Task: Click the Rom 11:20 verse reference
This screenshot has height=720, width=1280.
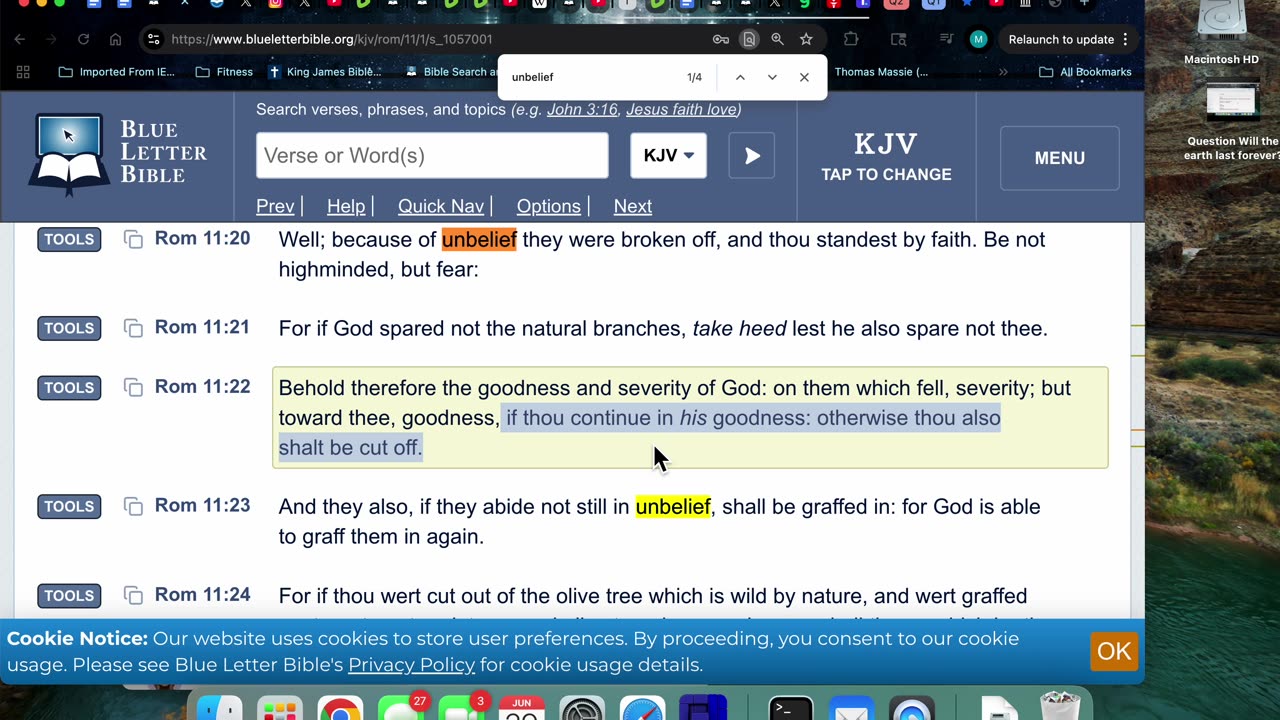Action: point(202,238)
